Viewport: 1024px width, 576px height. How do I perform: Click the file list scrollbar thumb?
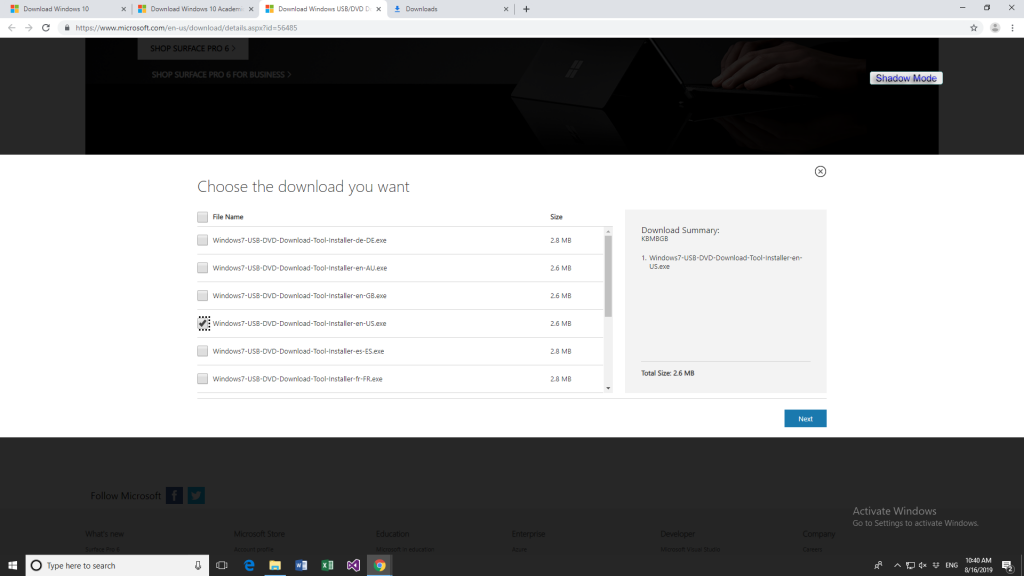click(x=608, y=276)
